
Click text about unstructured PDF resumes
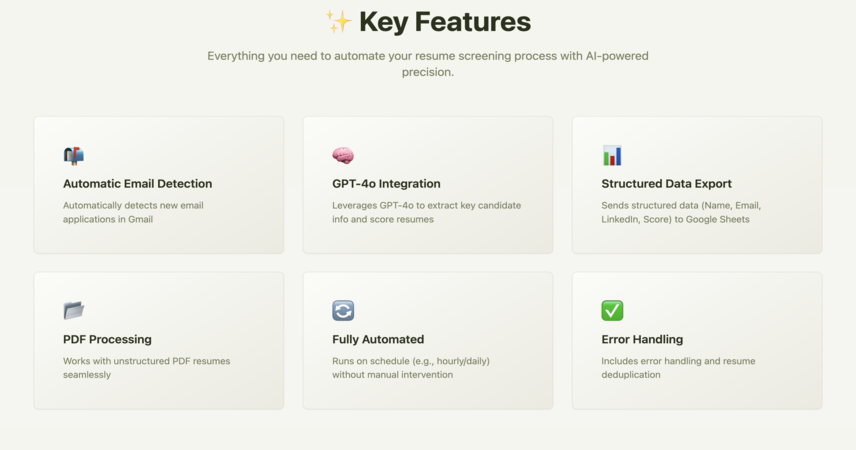point(146,368)
